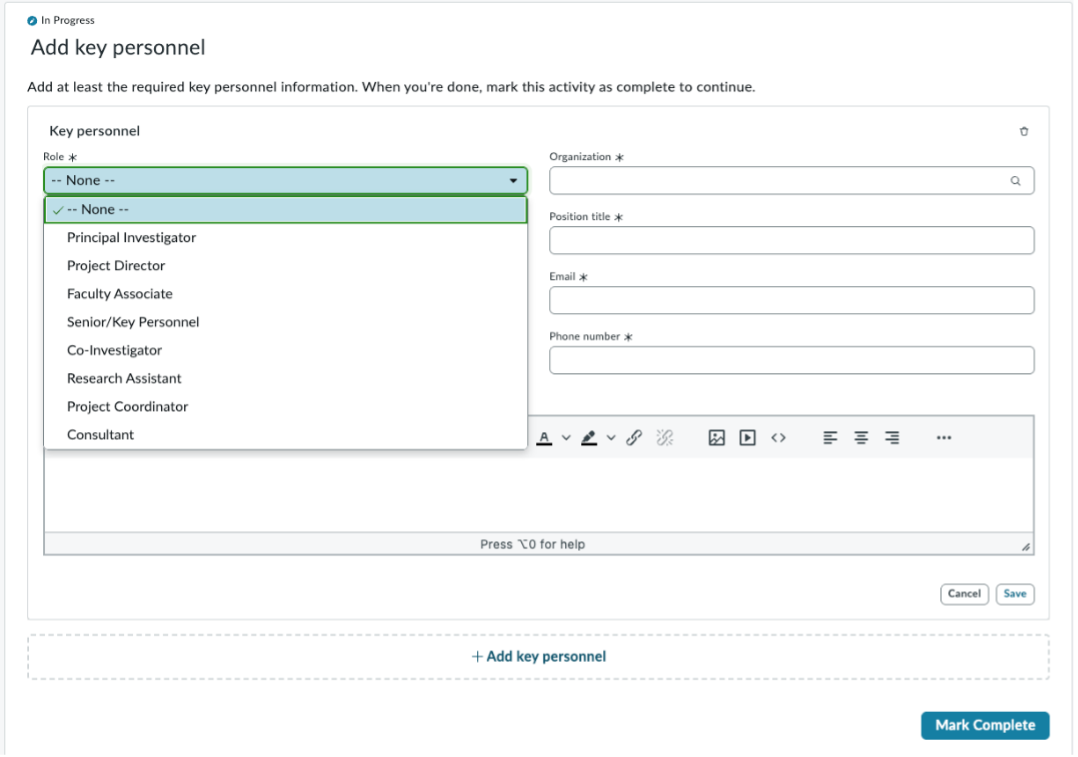
Task: Choose Research Assistant role
Action: [285, 379]
